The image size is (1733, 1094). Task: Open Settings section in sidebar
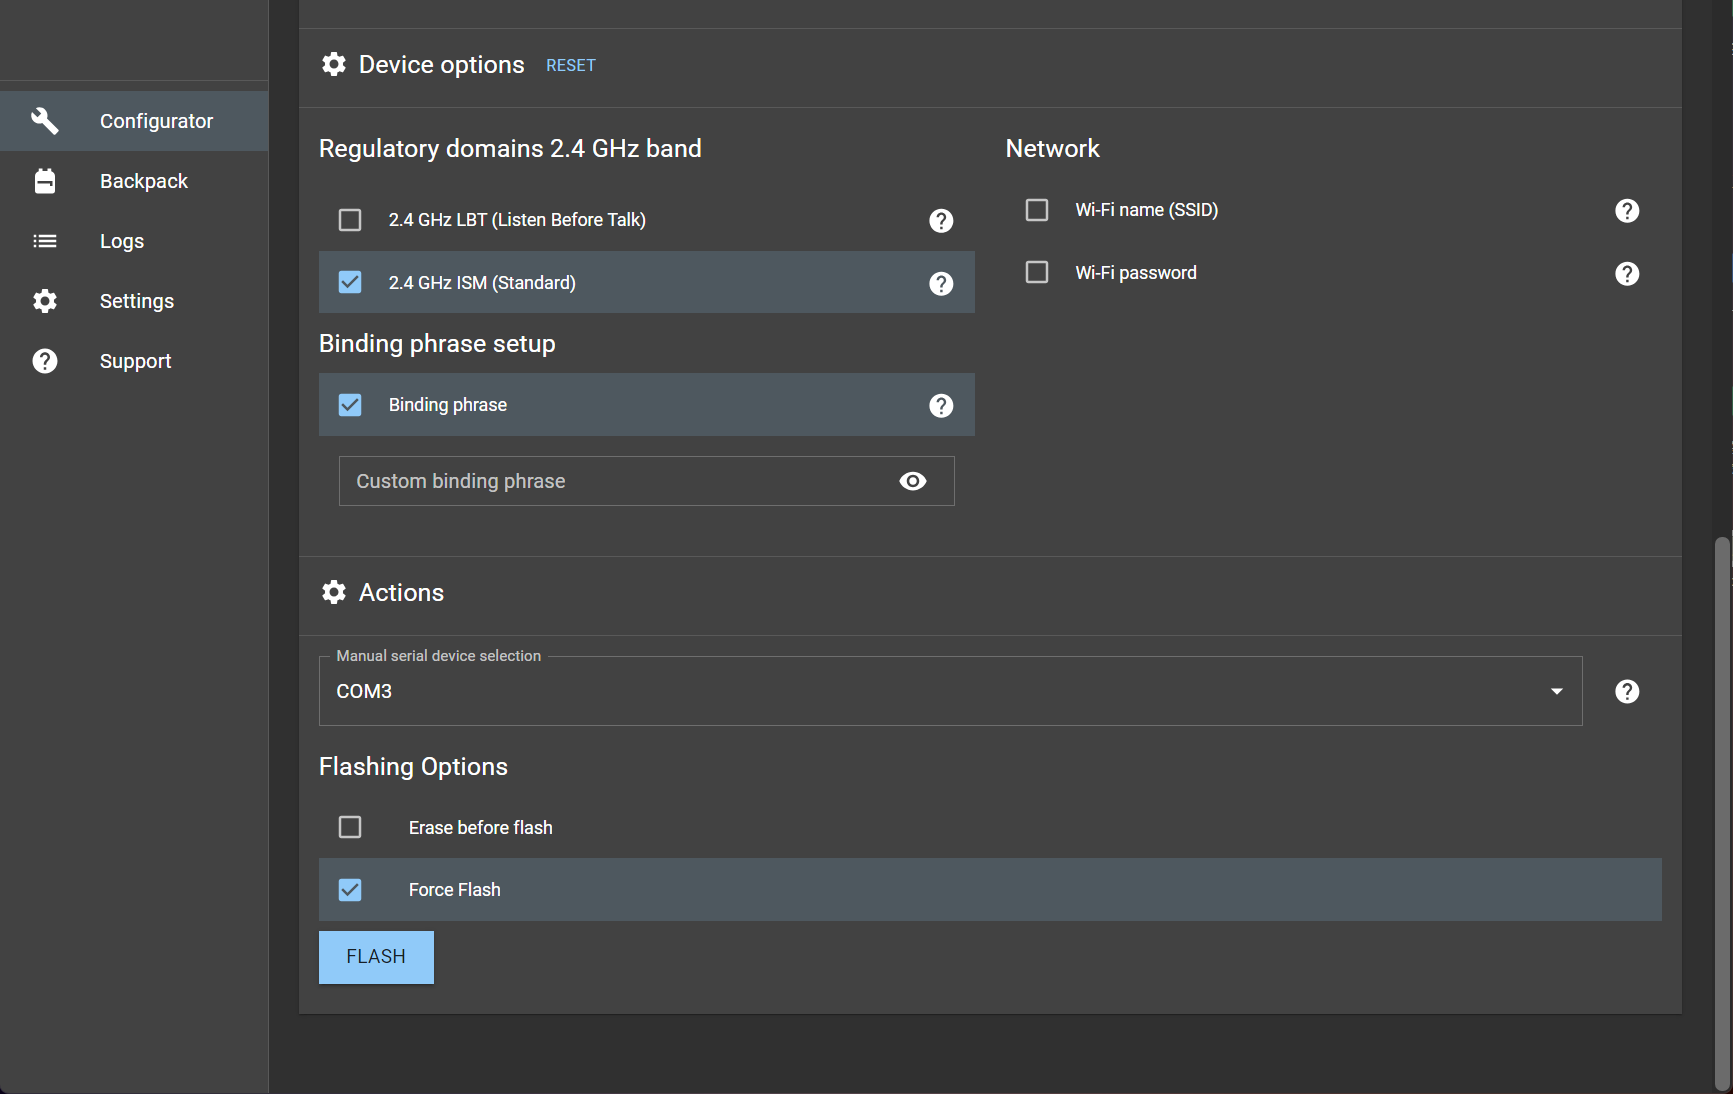point(134,301)
